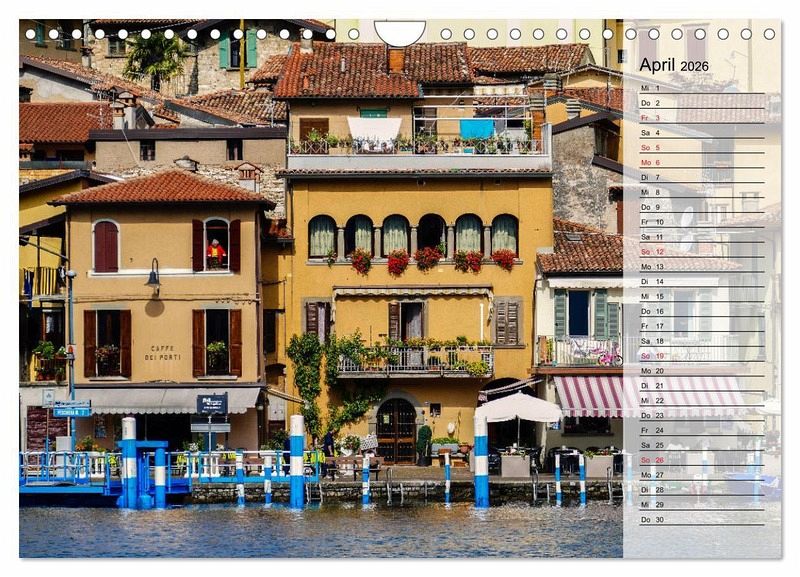This screenshot has width=800, height=577.
Task: Select the calendar row 'Sa 4'
Action: point(702,133)
